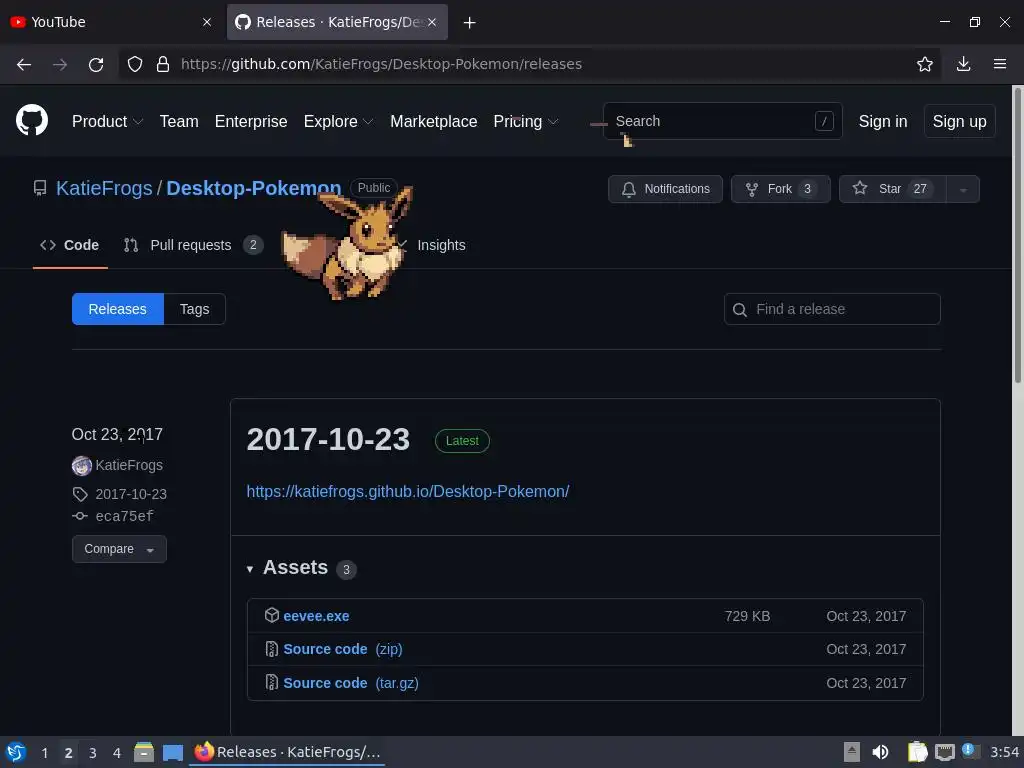Star the repository with Star button

click(x=892, y=189)
